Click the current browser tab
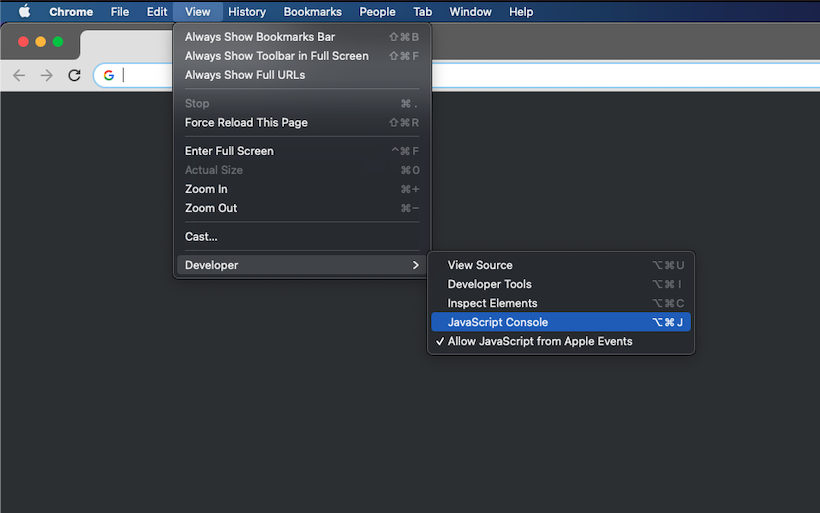 [127, 45]
